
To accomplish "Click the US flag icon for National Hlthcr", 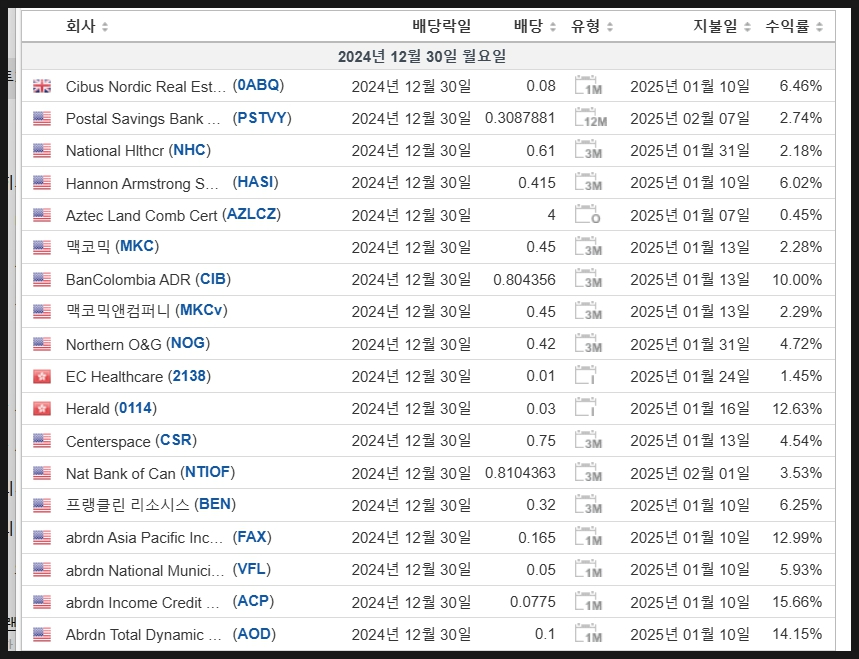I will click(x=42, y=151).
